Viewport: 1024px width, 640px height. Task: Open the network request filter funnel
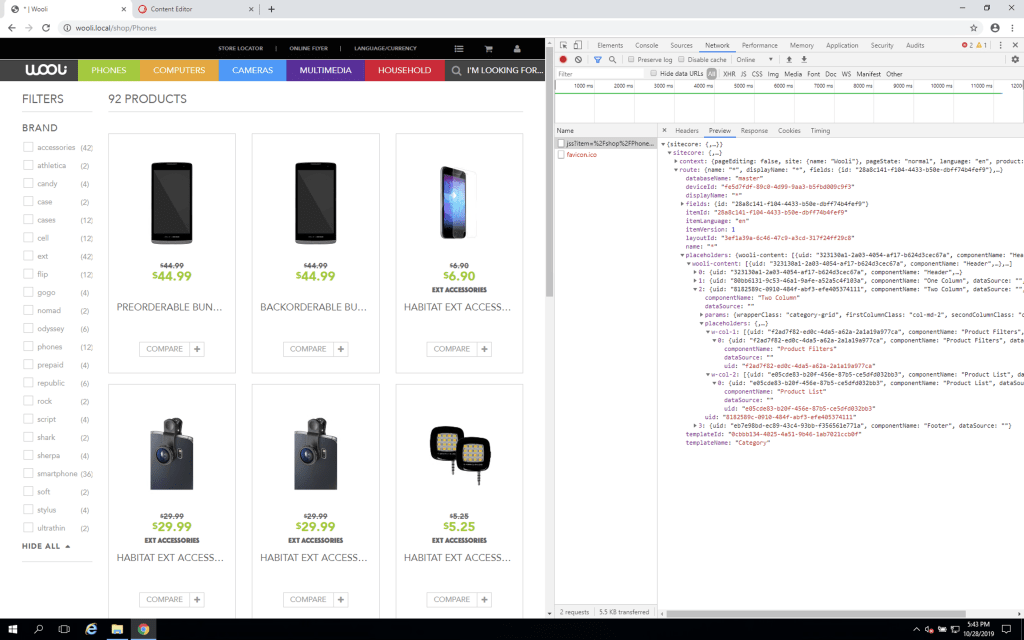[x=598, y=59]
